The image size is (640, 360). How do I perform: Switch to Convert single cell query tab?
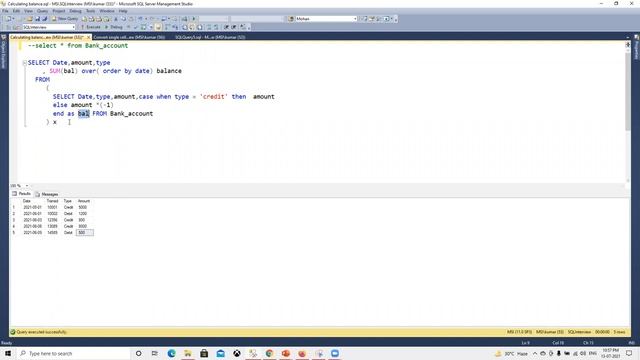[129, 37]
